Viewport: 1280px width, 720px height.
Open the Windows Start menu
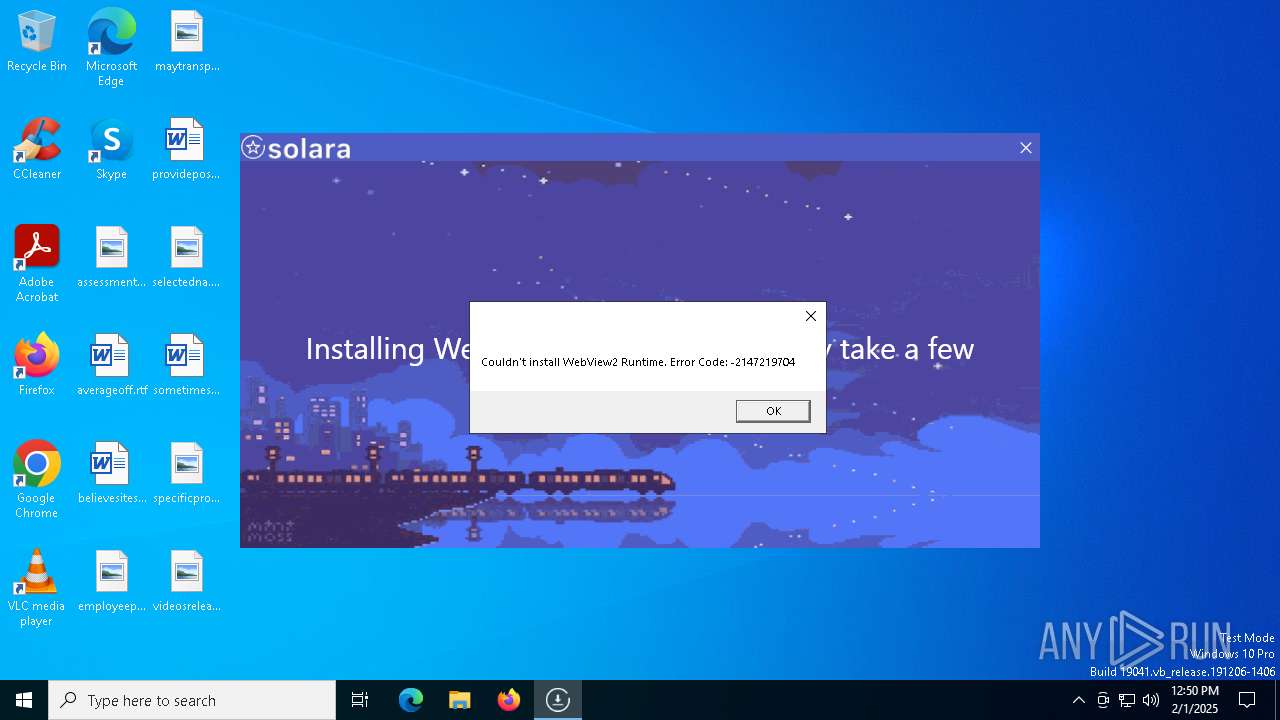(24, 700)
